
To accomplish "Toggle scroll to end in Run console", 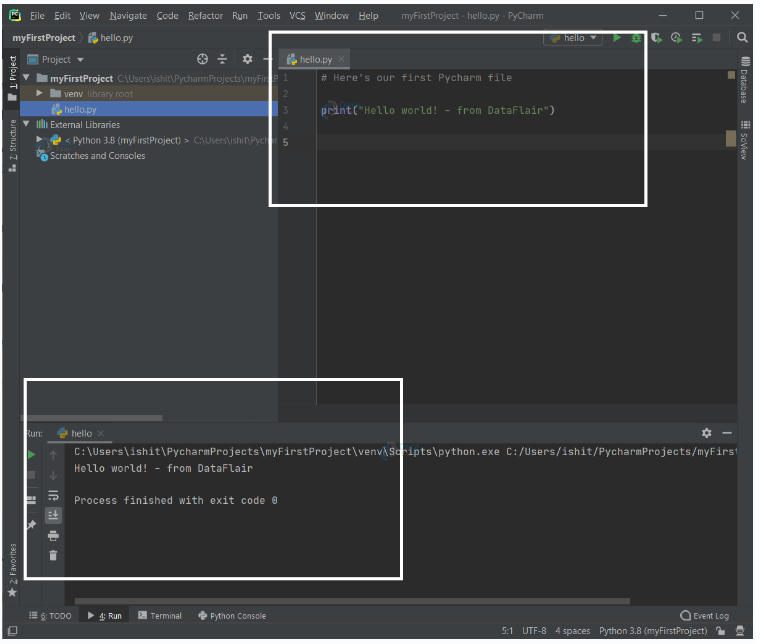I will click(x=53, y=515).
